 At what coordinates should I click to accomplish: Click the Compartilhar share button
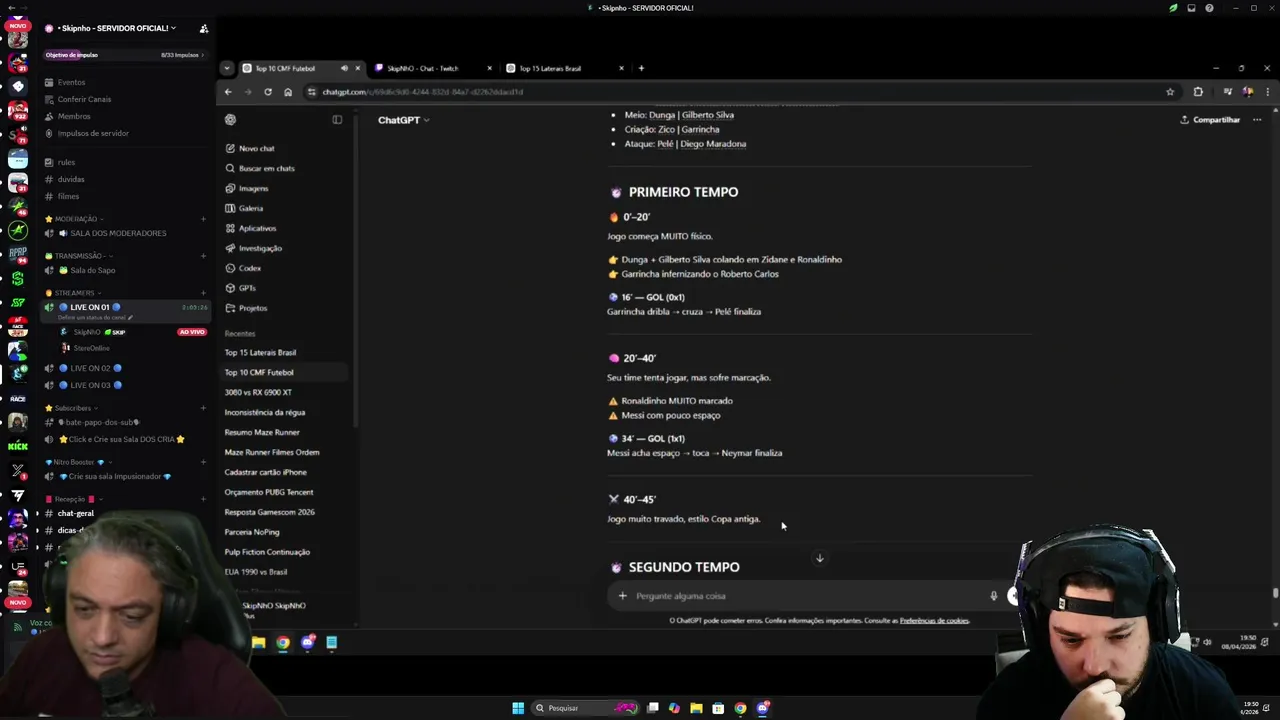(1210, 120)
